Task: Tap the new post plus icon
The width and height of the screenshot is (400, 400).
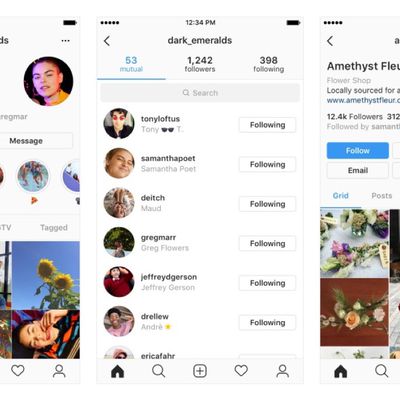Action: pos(200,371)
